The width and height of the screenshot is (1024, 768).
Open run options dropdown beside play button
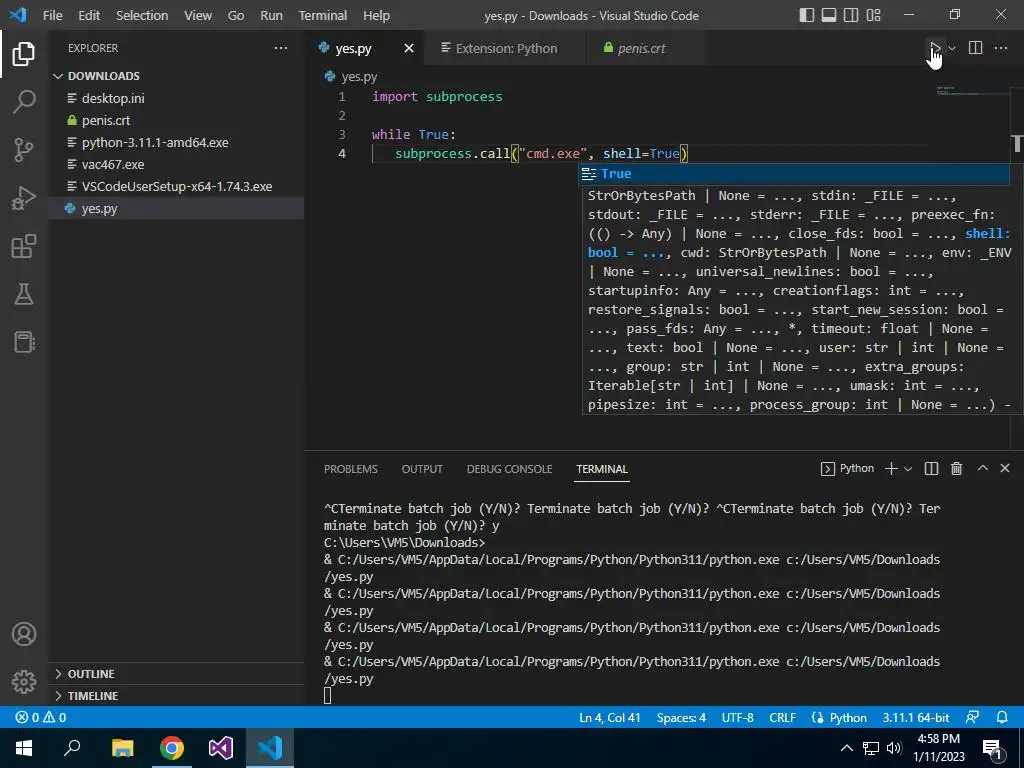point(952,48)
